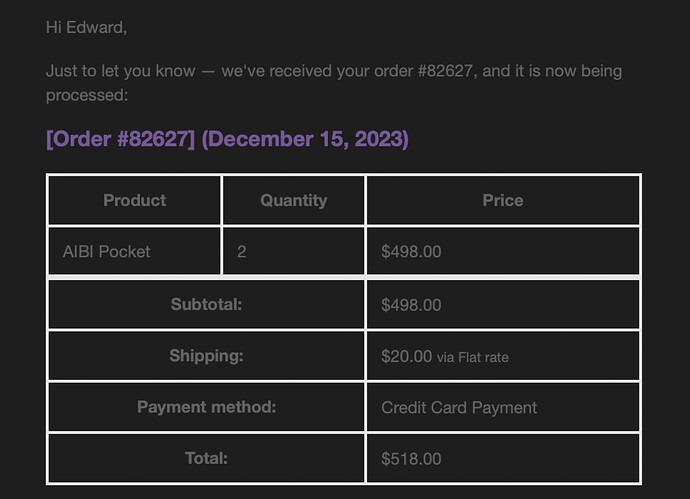Click the Hi Edward greeting text
The image size is (690, 499).
click(86, 28)
